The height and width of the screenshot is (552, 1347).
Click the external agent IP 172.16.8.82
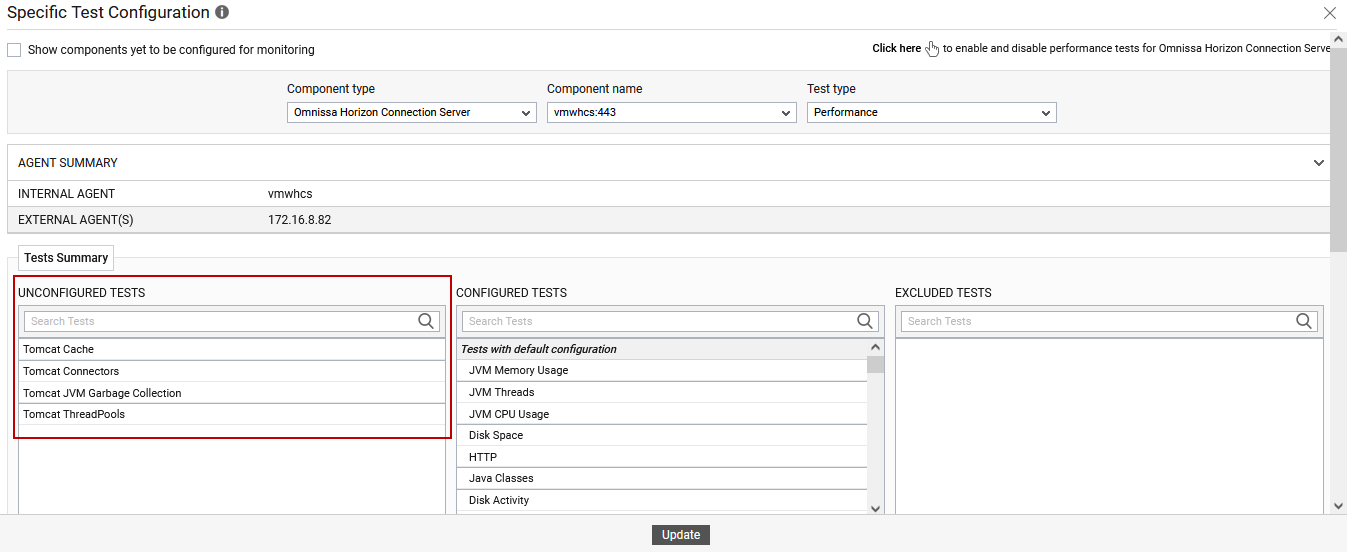(x=299, y=220)
